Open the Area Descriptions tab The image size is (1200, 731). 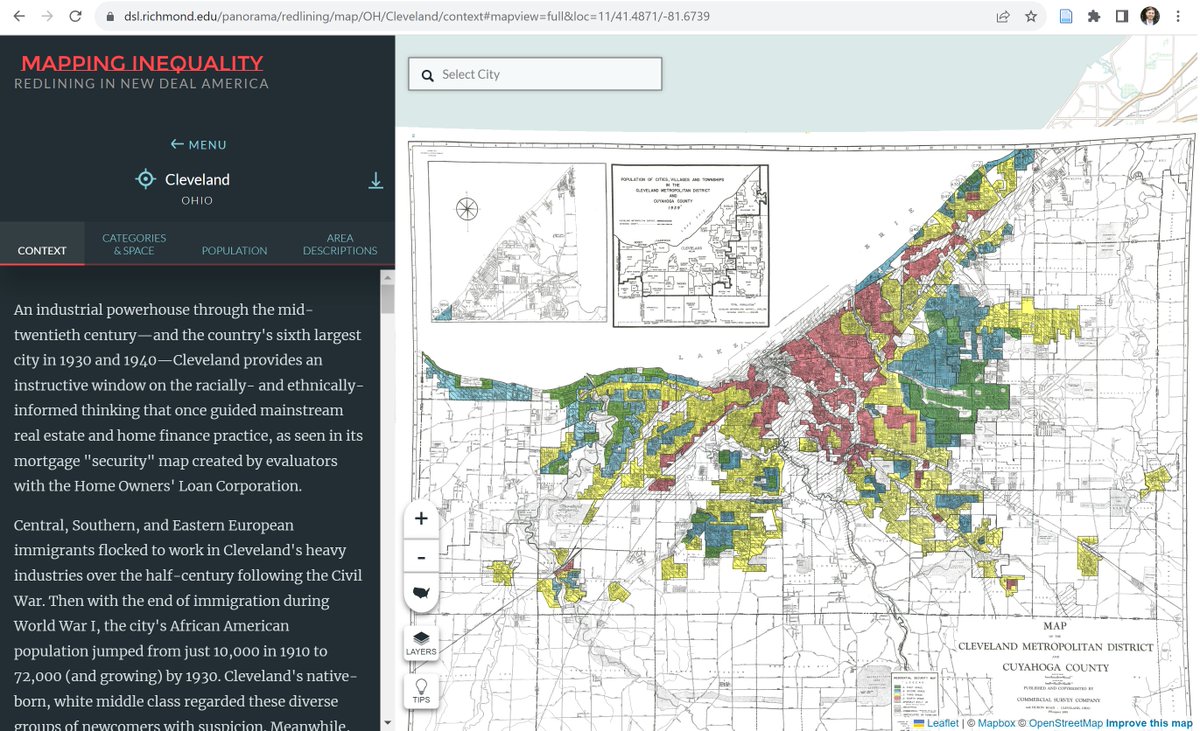tap(340, 244)
